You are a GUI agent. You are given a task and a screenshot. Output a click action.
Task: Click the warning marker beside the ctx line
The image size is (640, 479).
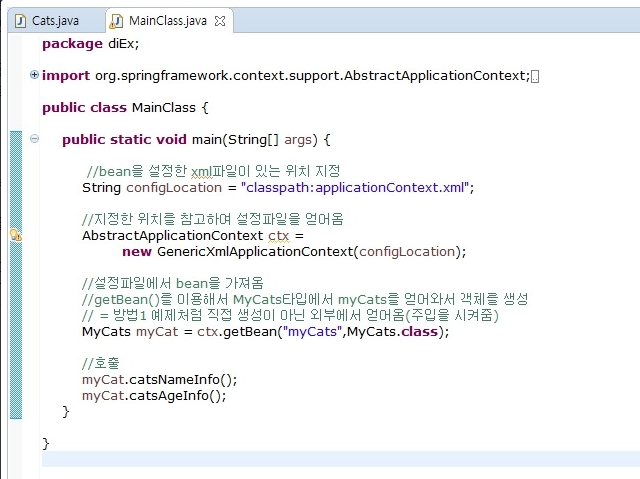(x=16, y=235)
